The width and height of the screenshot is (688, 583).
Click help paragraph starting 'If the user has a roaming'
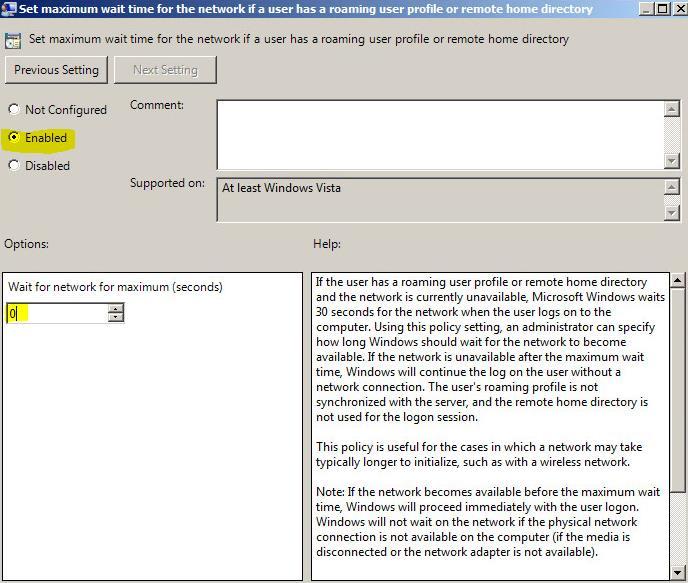(491, 349)
